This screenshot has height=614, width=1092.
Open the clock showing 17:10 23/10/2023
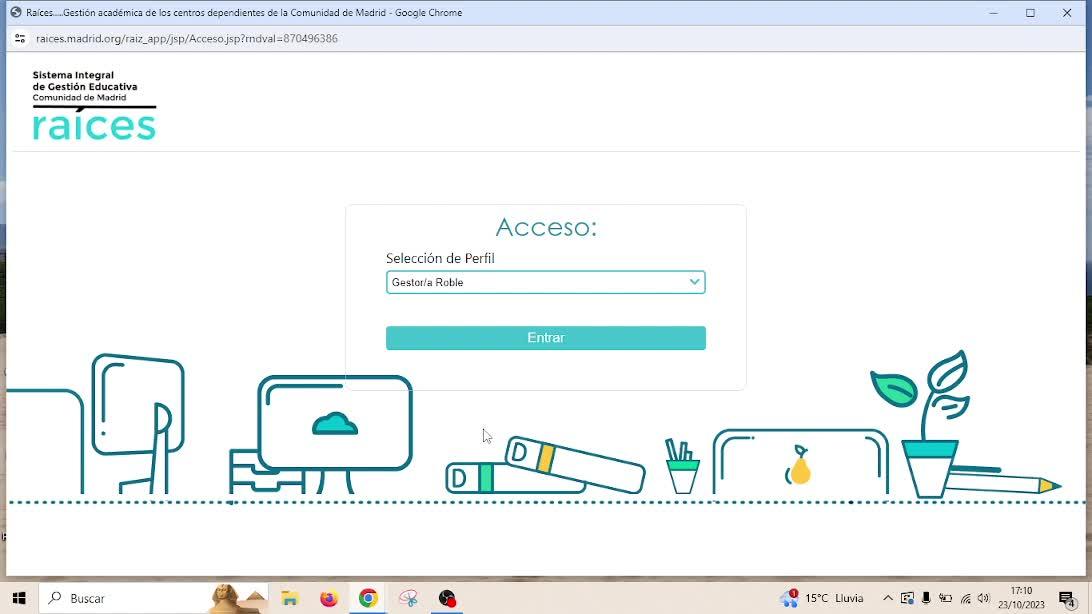pyautogui.click(x=1021, y=598)
